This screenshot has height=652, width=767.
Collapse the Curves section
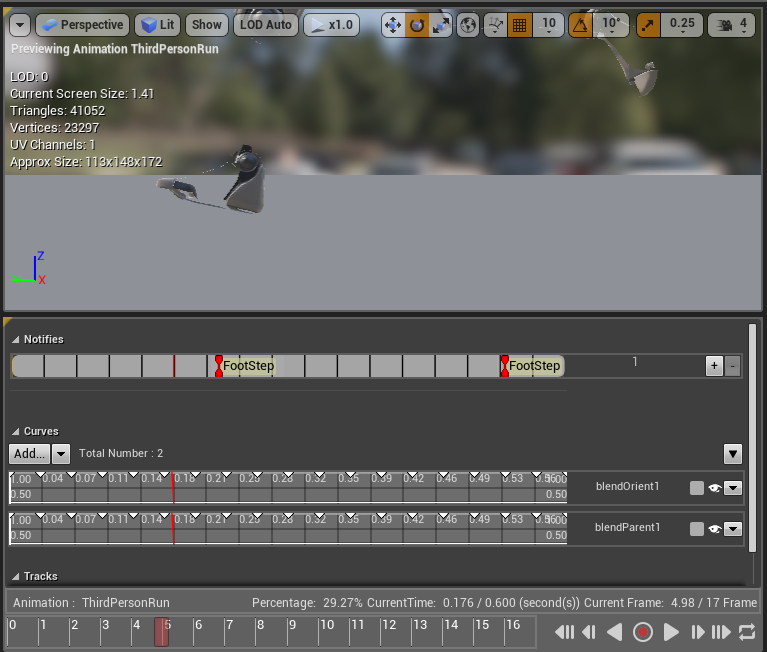click(16, 431)
